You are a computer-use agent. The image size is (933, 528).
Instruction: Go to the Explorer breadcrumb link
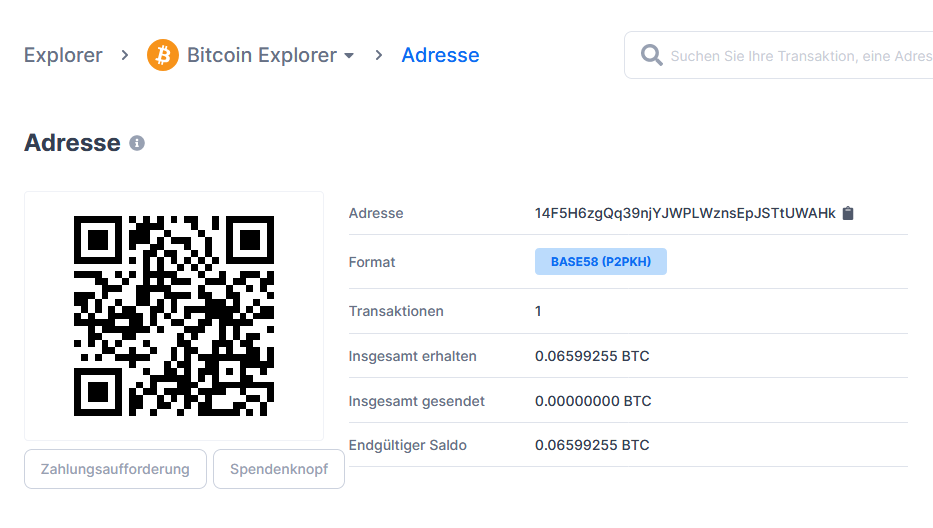pos(63,55)
